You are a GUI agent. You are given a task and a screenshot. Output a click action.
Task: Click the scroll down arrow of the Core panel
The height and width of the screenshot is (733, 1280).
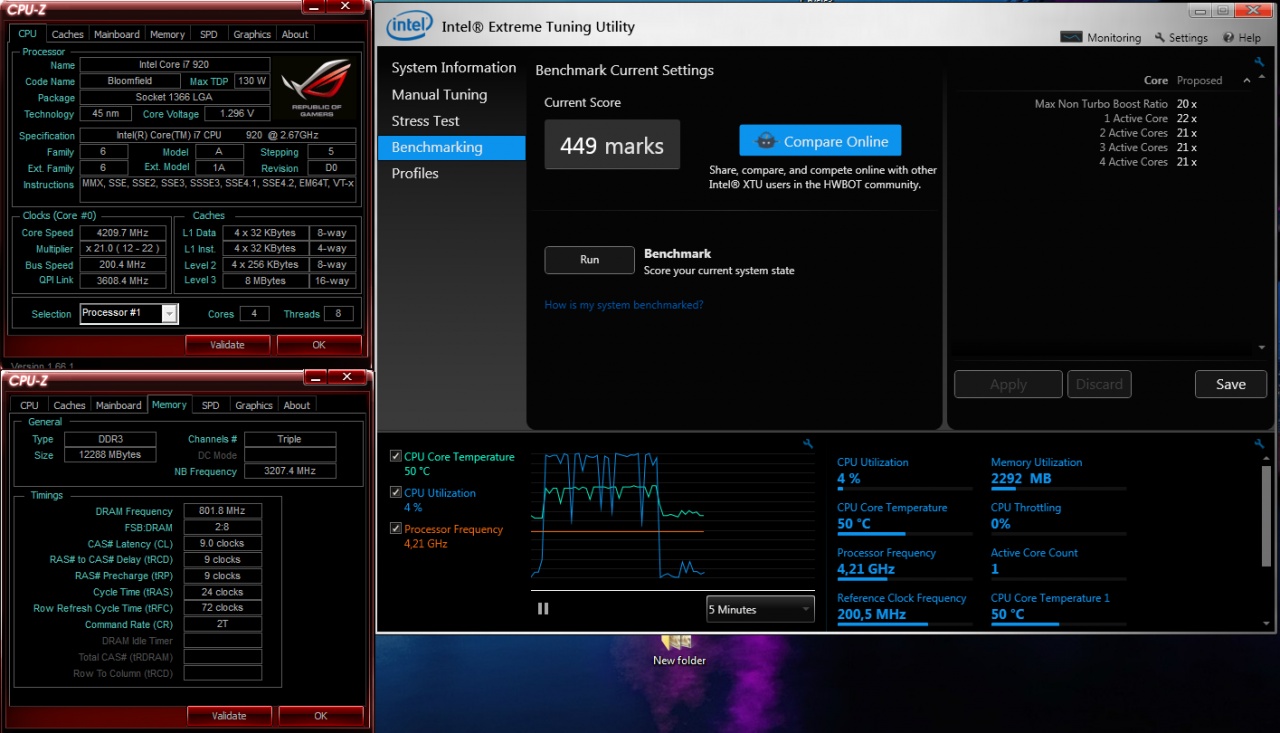[1261, 347]
